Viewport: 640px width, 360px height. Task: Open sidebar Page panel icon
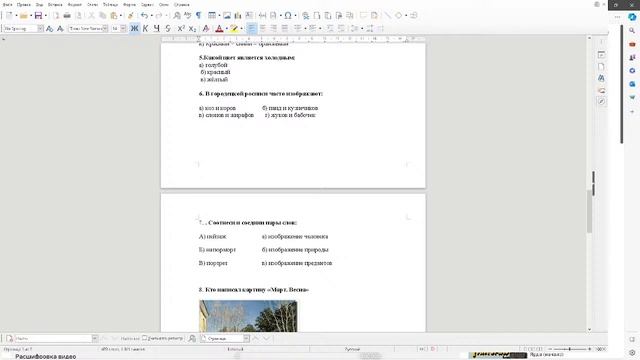pos(601,66)
